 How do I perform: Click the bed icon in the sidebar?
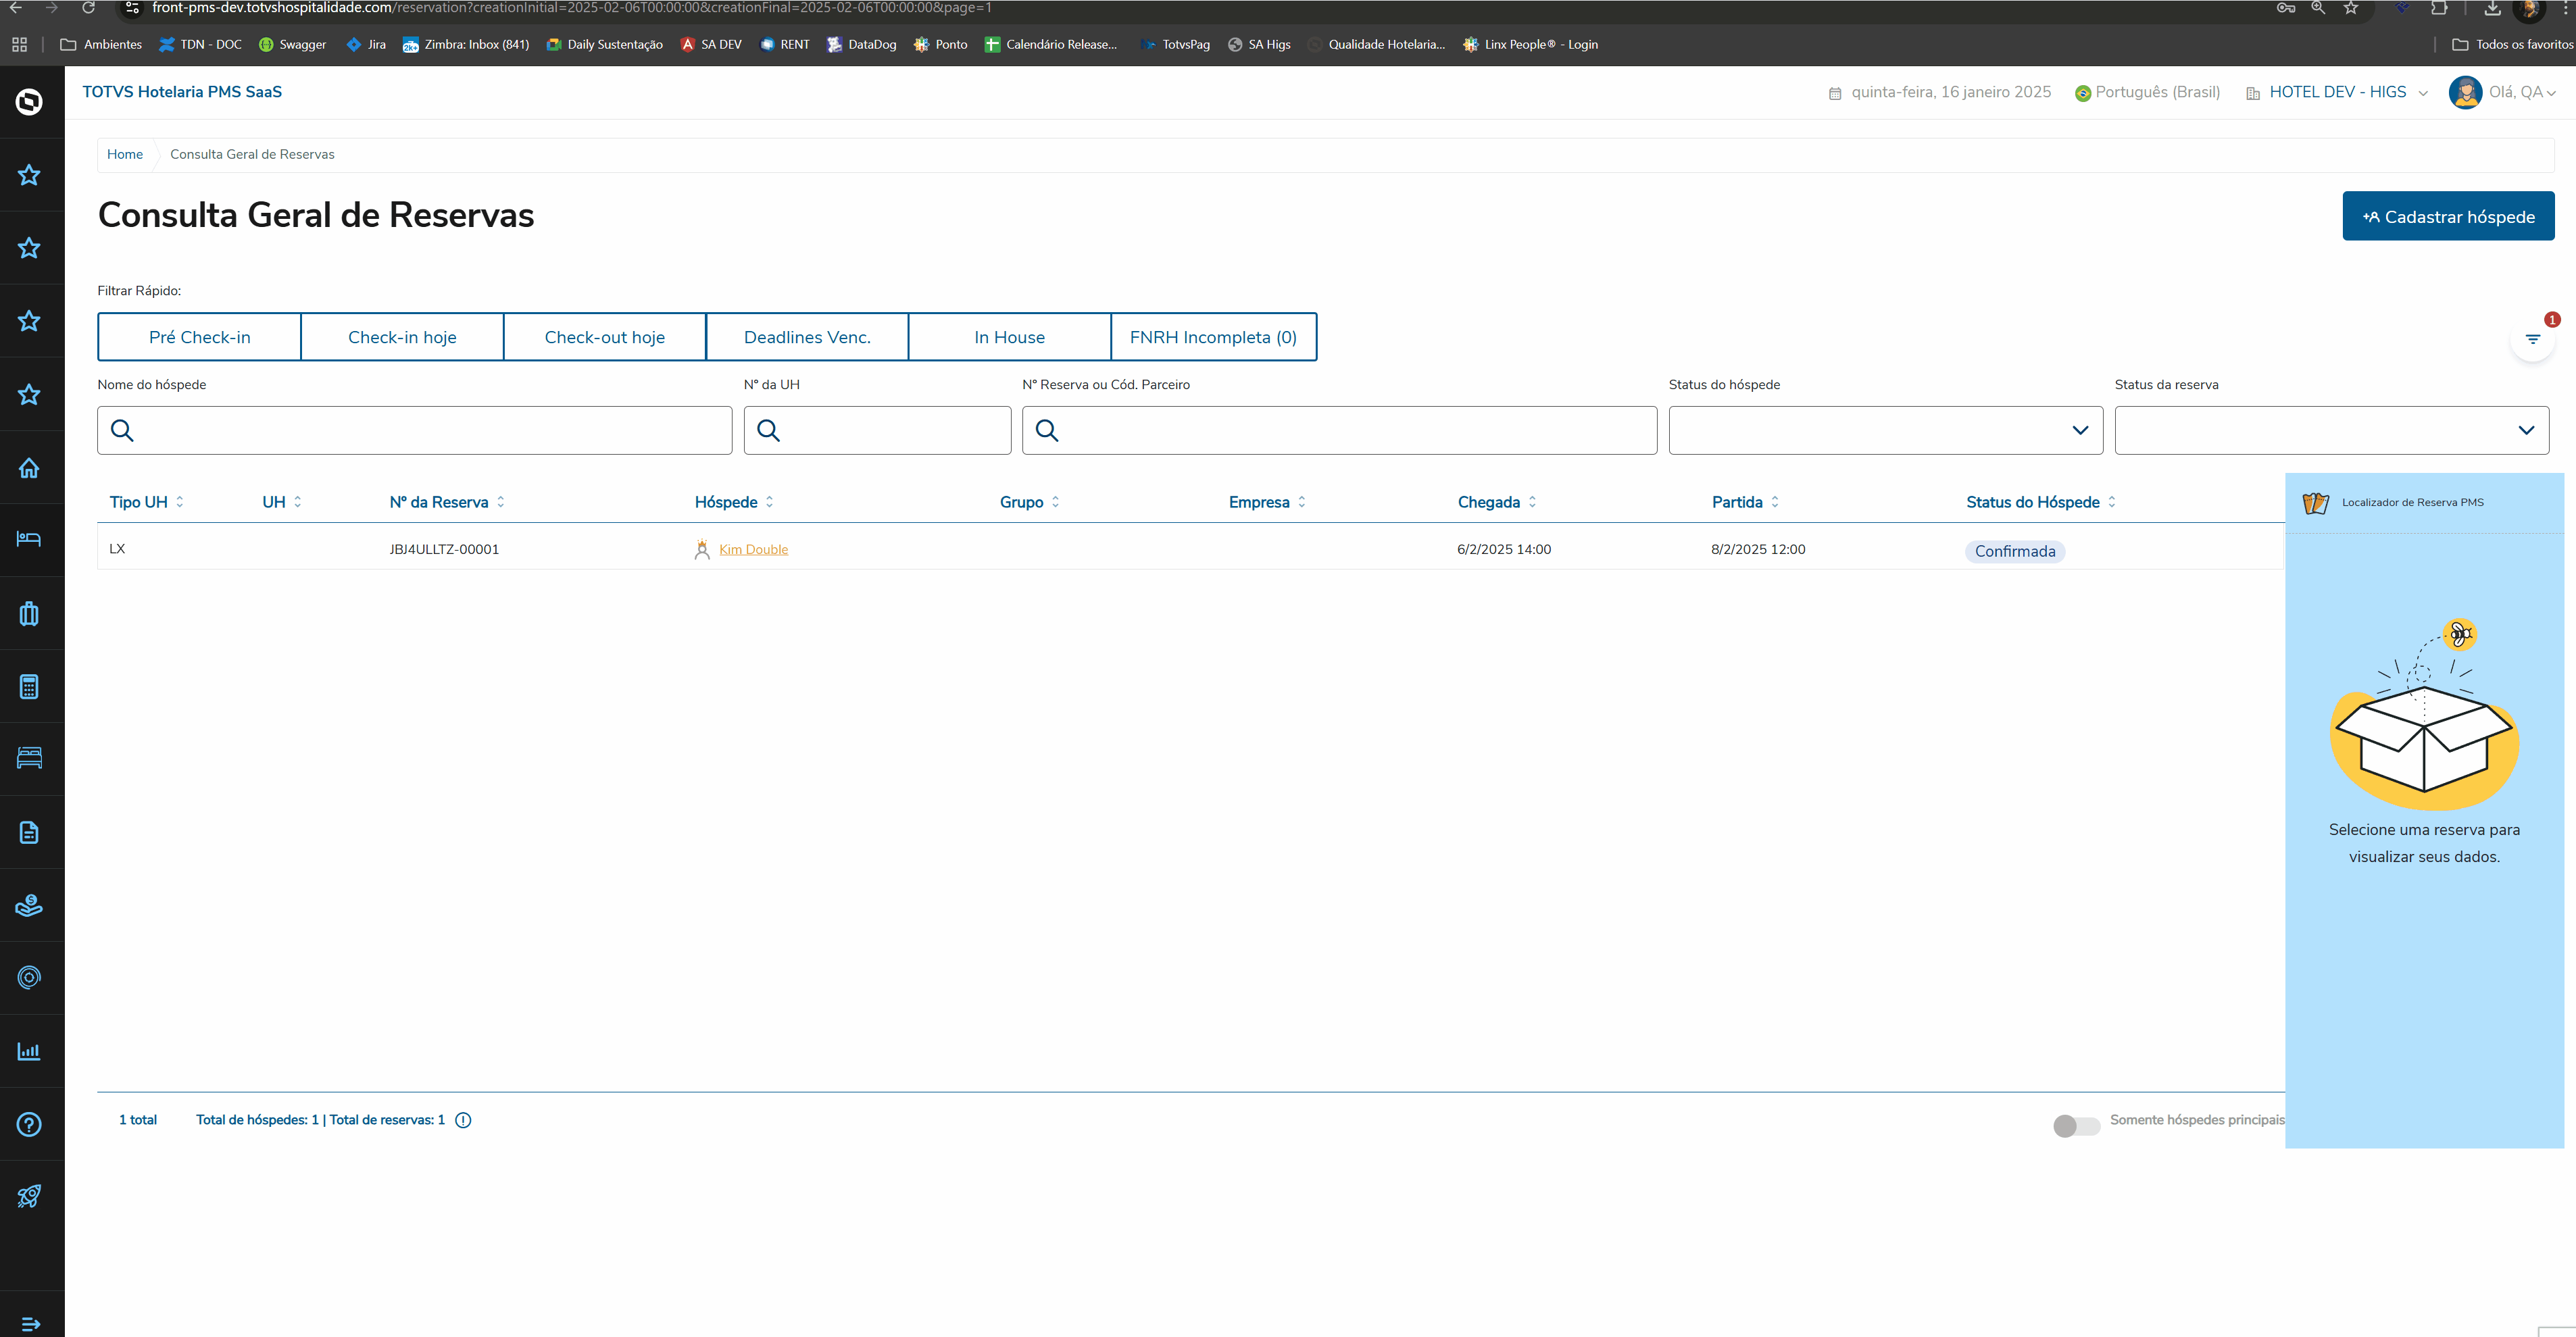[x=29, y=540]
